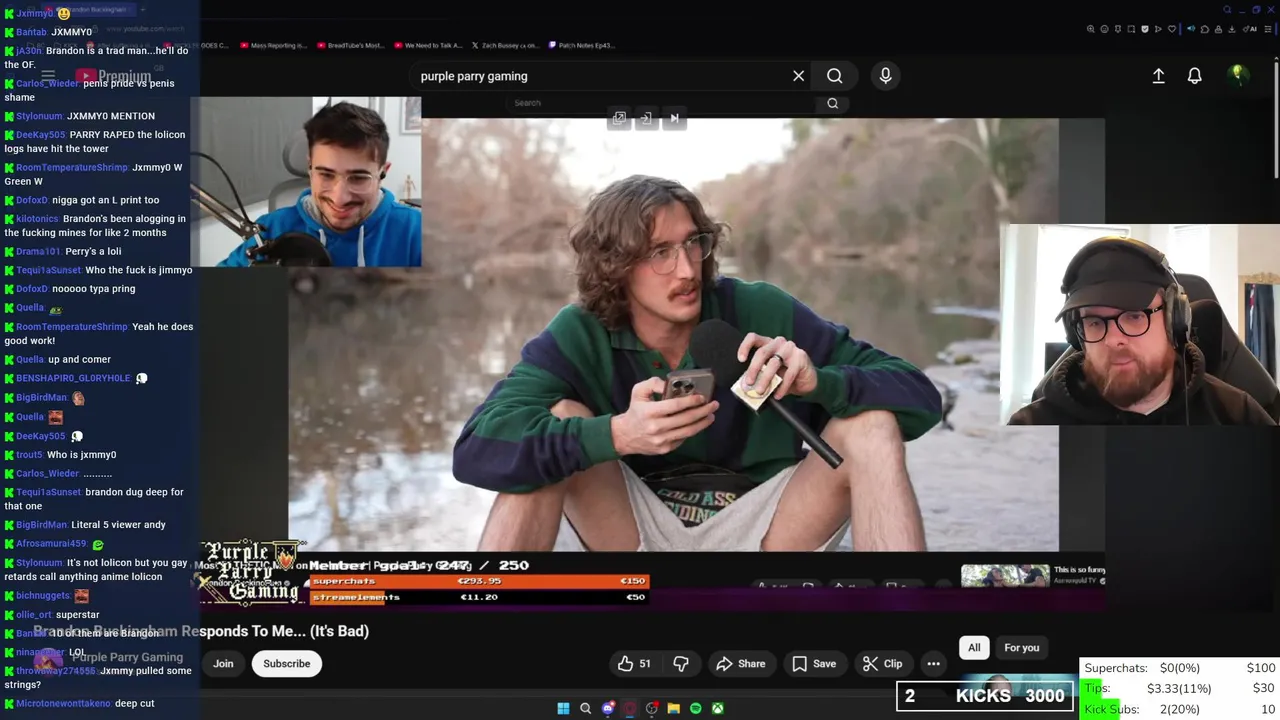1280x720 pixels.
Task: Open Spotify from the taskbar
Action: 695,708
